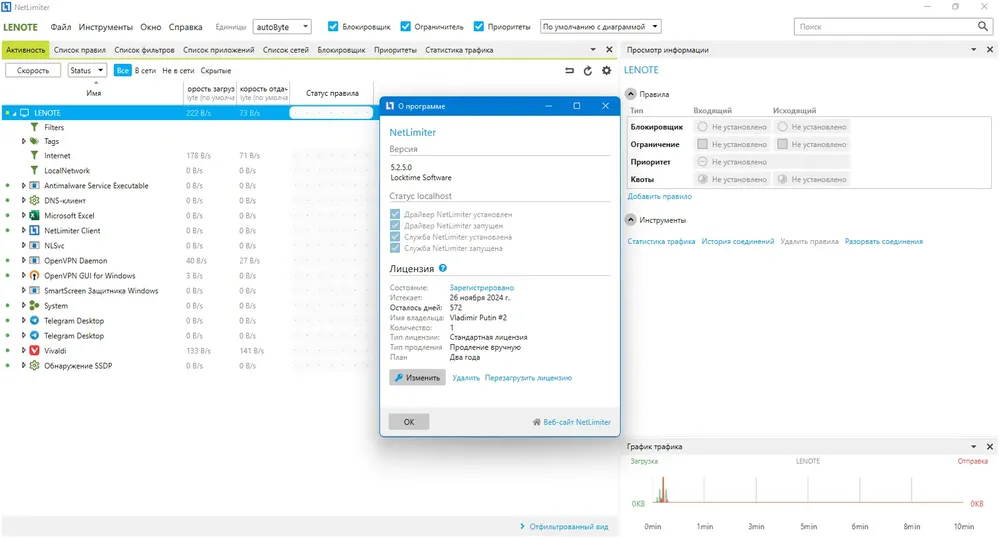The width and height of the screenshot is (1000, 538).
Task: Click the refresh icon in activity toolbar
Action: click(x=587, y=71)
